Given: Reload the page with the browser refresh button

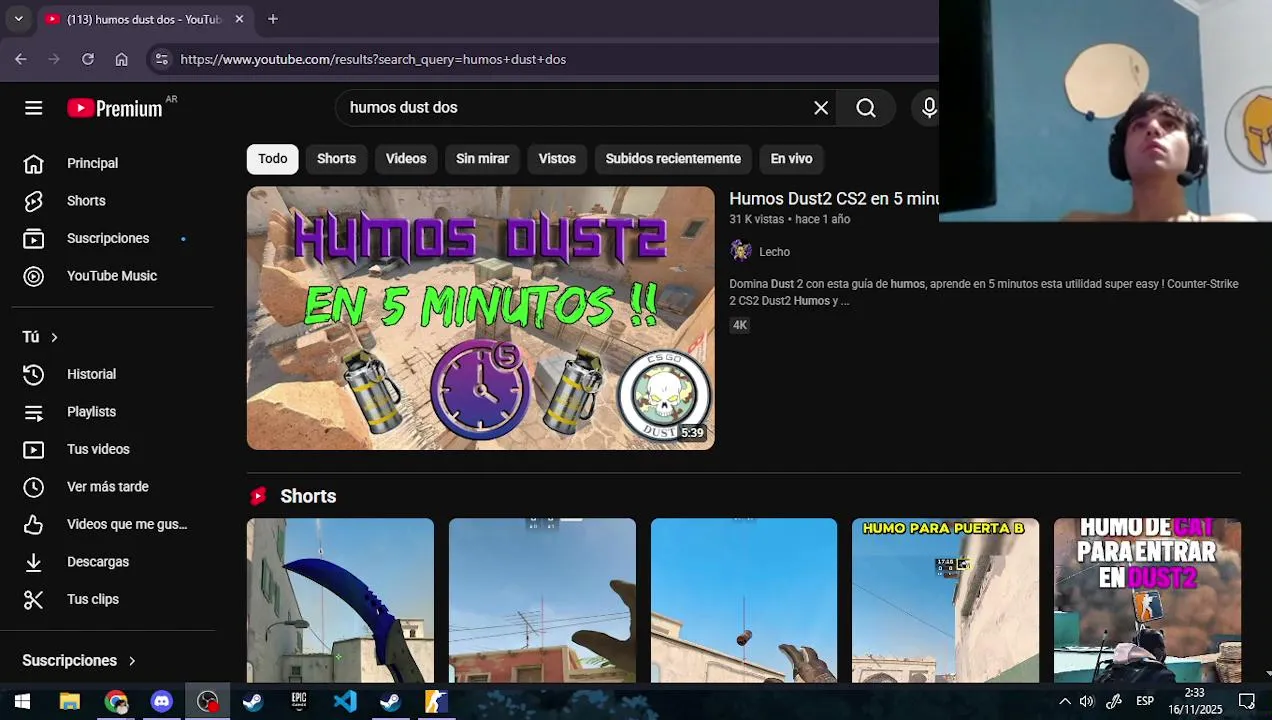Looking at the screenshot, I should click(88, 59).
